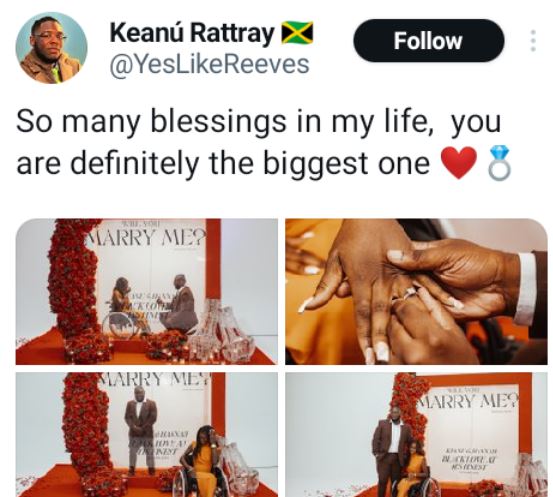Open the three-dot more options menu
The image size is (553, 497).
tap(533, 41)
